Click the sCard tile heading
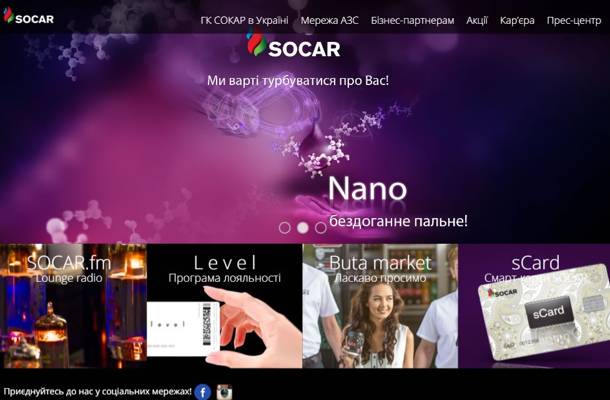The width and height of the screenshot is (610, 400). tap(535, 263)
